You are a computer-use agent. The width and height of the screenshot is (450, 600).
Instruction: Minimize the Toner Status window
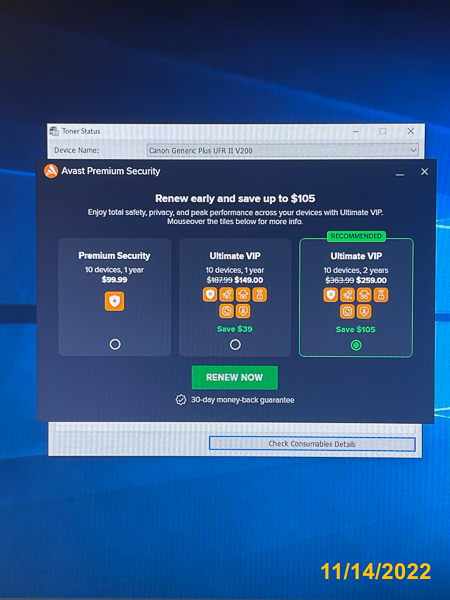pyautogui.click(x=355, y=131)
